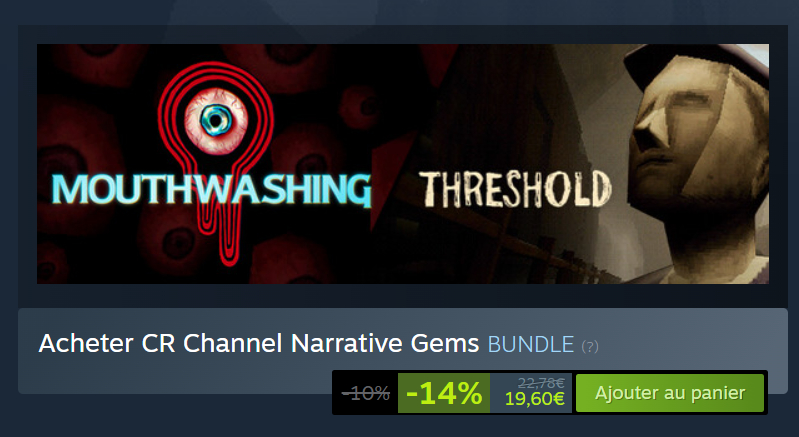Click the bloodshot eyeball icon

[216, 121]
